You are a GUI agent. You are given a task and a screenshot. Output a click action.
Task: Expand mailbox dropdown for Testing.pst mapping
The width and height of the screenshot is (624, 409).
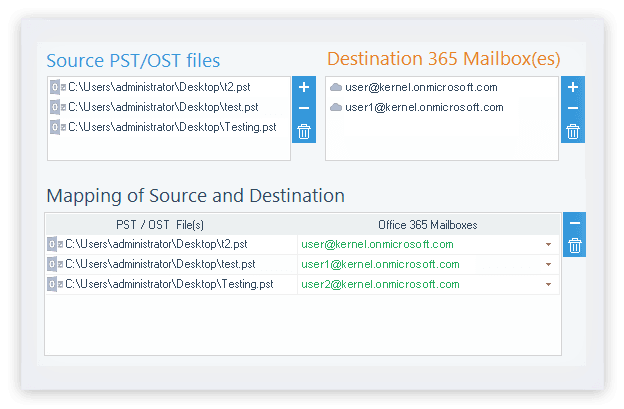pos(548,284)
